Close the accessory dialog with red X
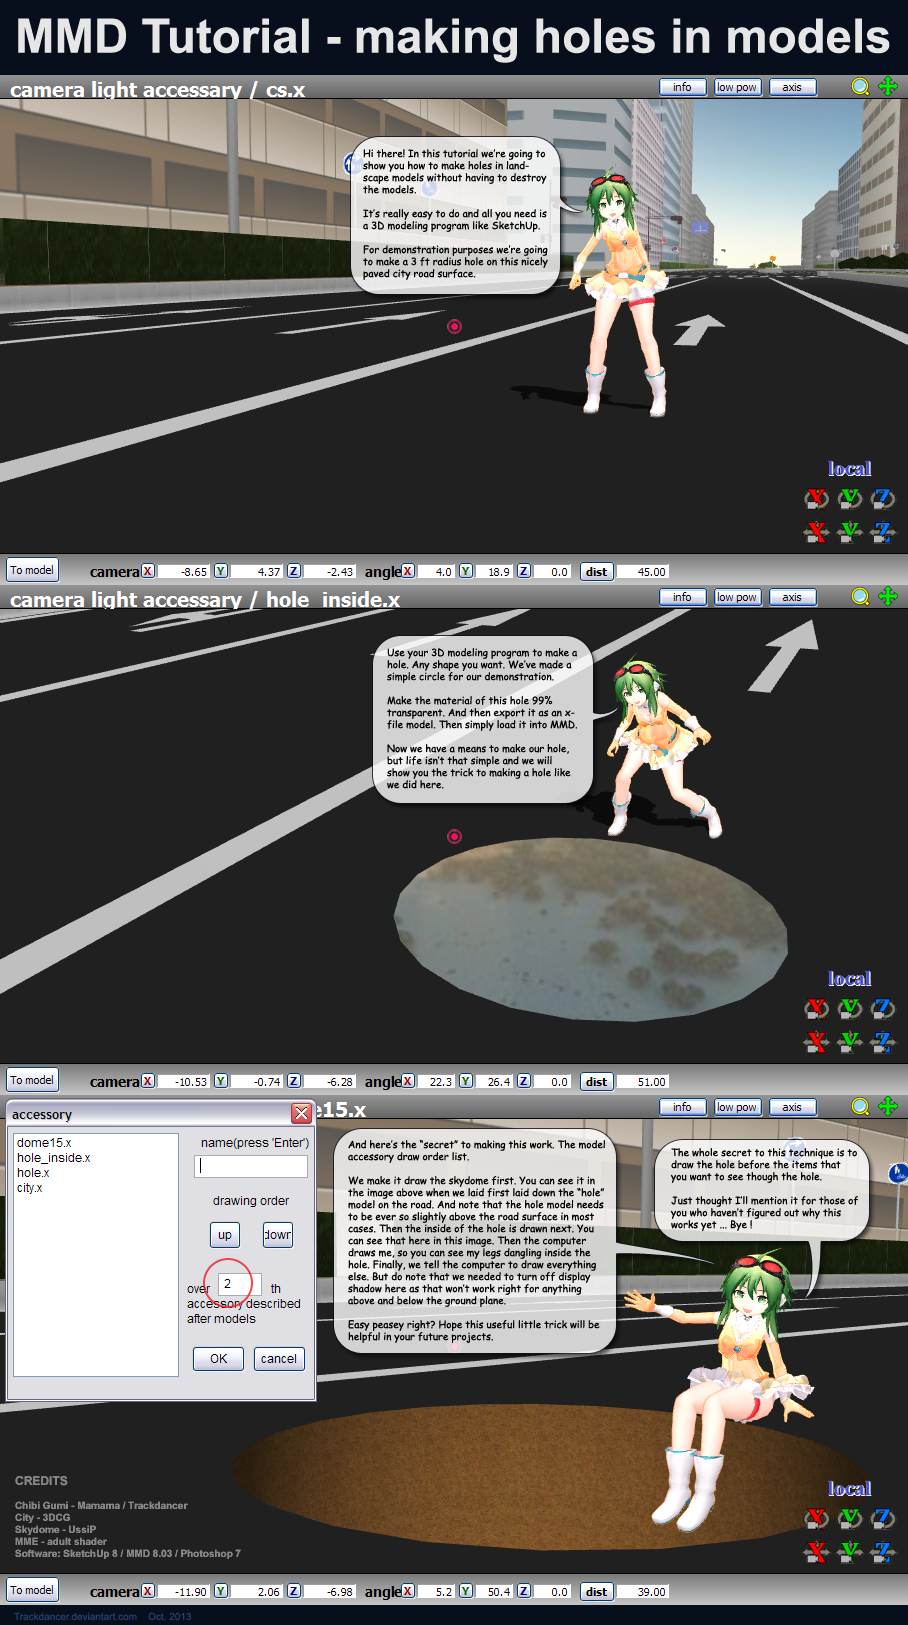 pos(301,1113)
